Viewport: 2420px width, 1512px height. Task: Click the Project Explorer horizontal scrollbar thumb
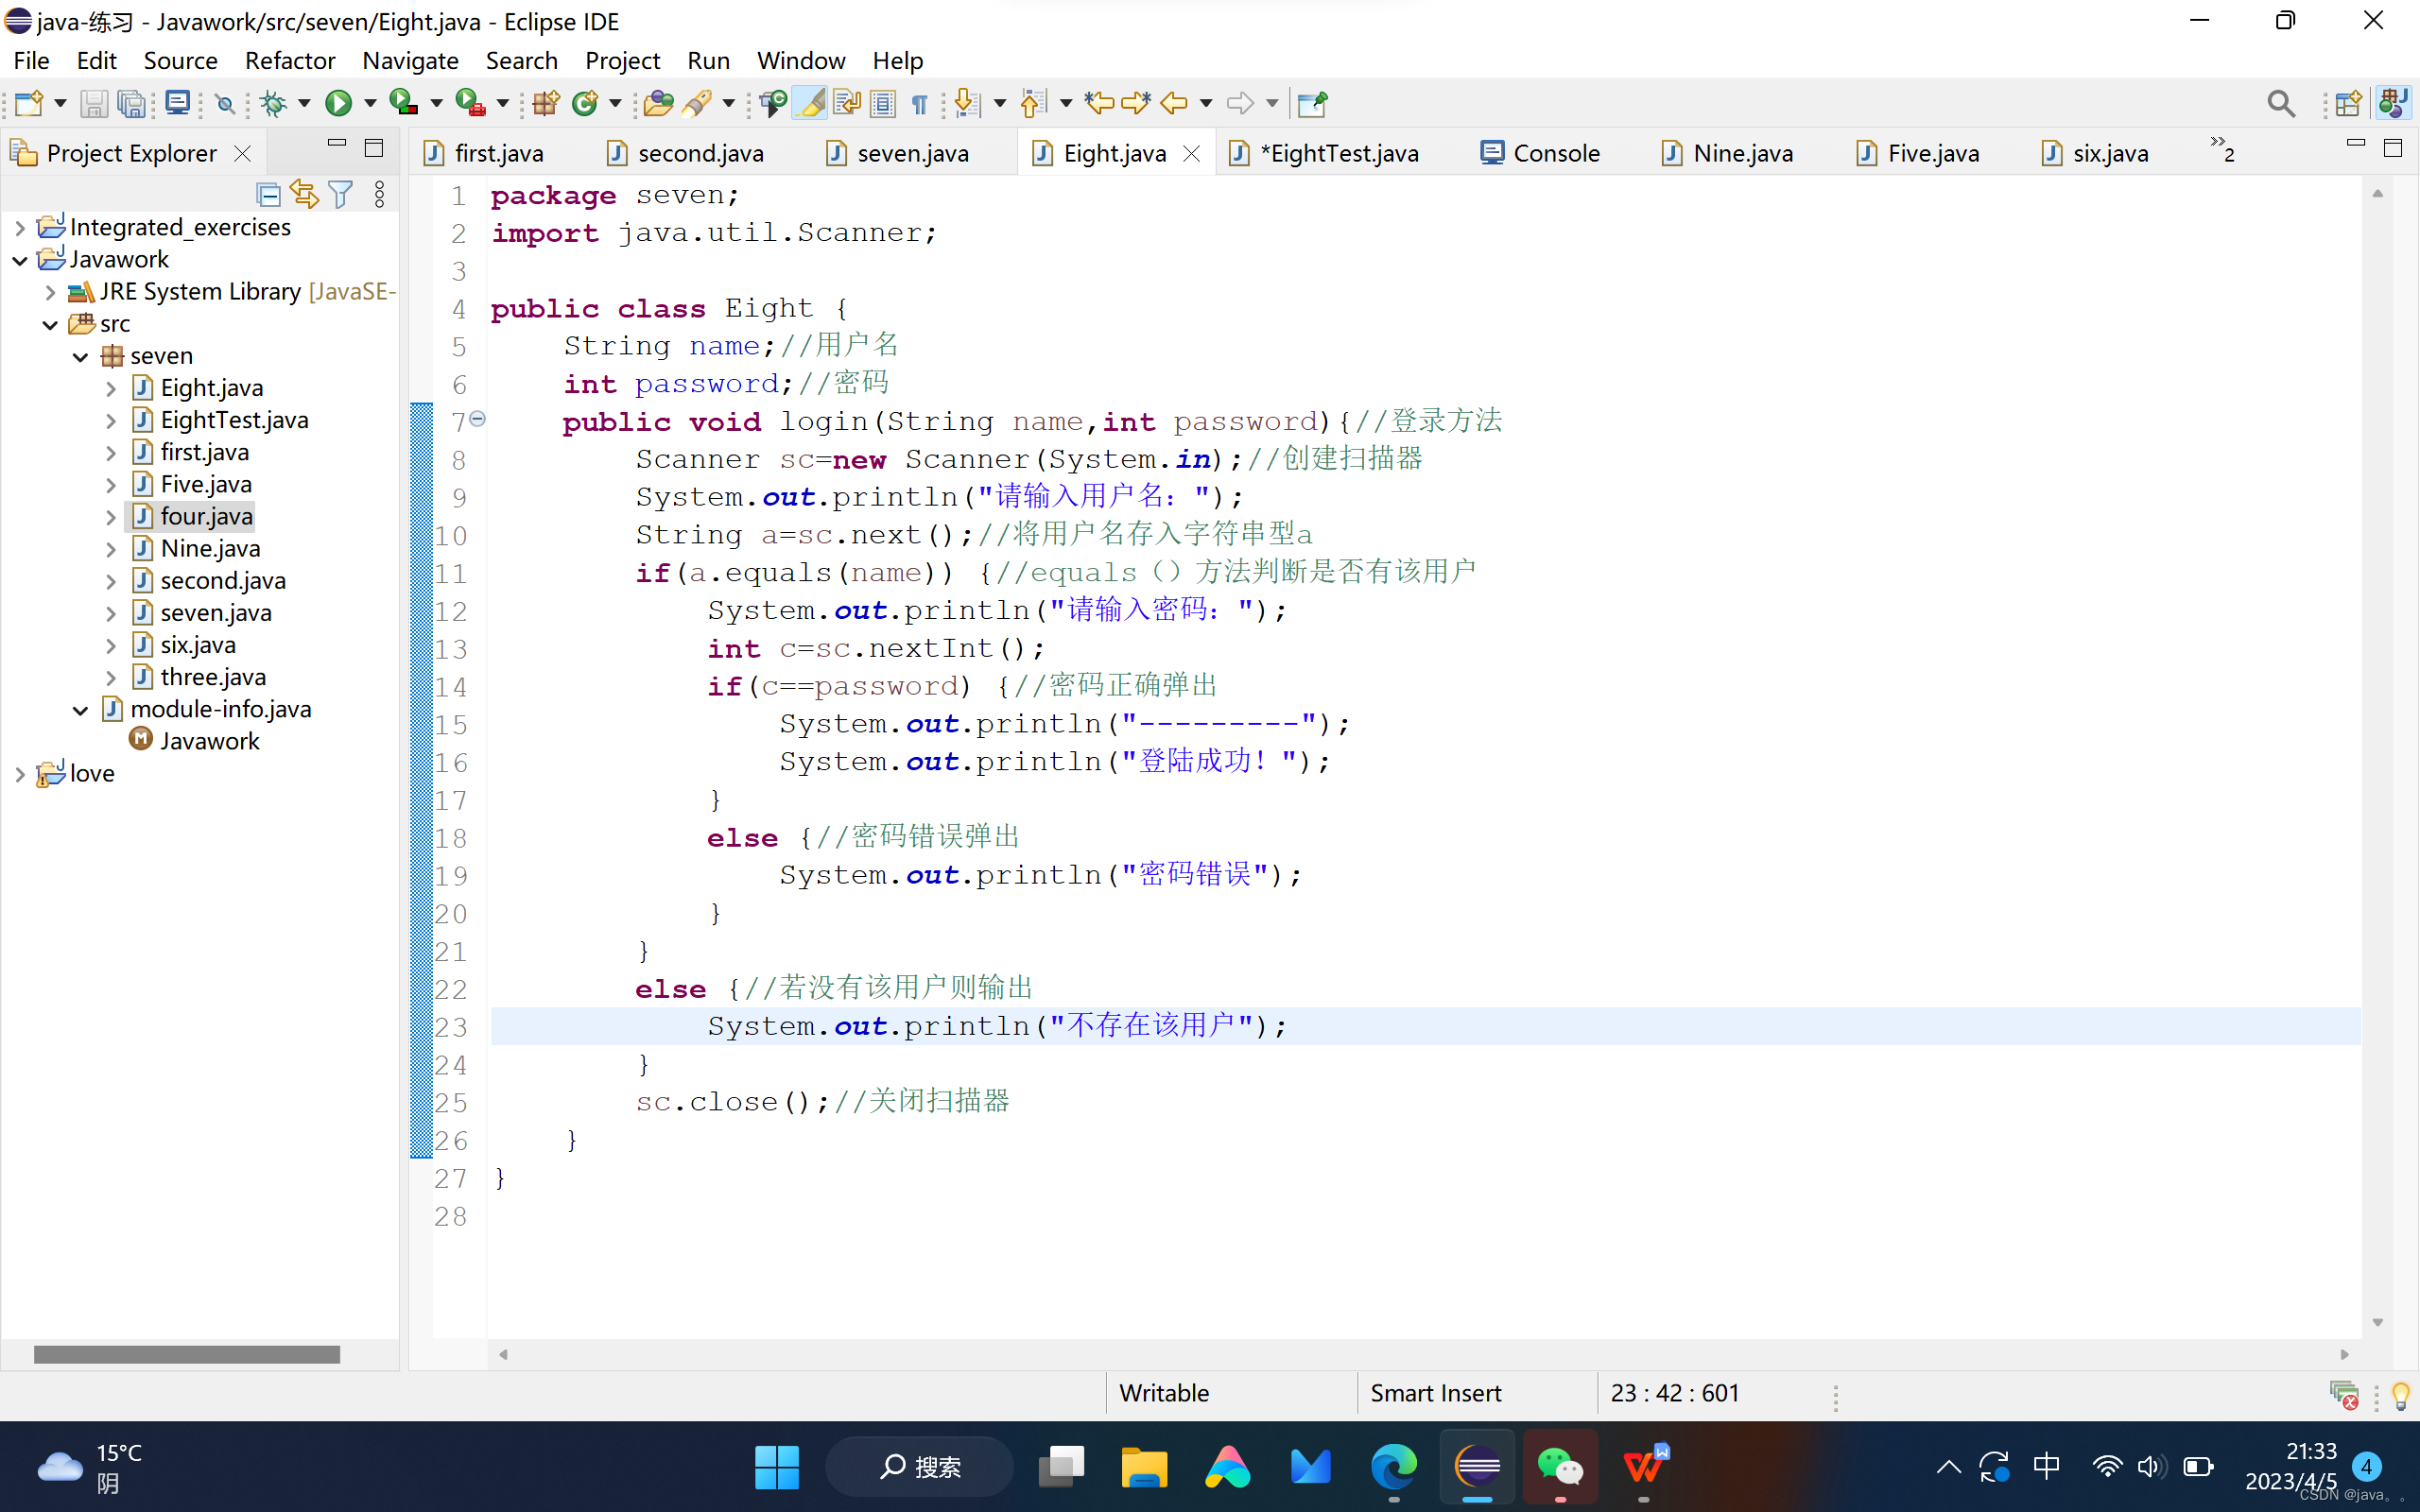[x=187, y=1354]
